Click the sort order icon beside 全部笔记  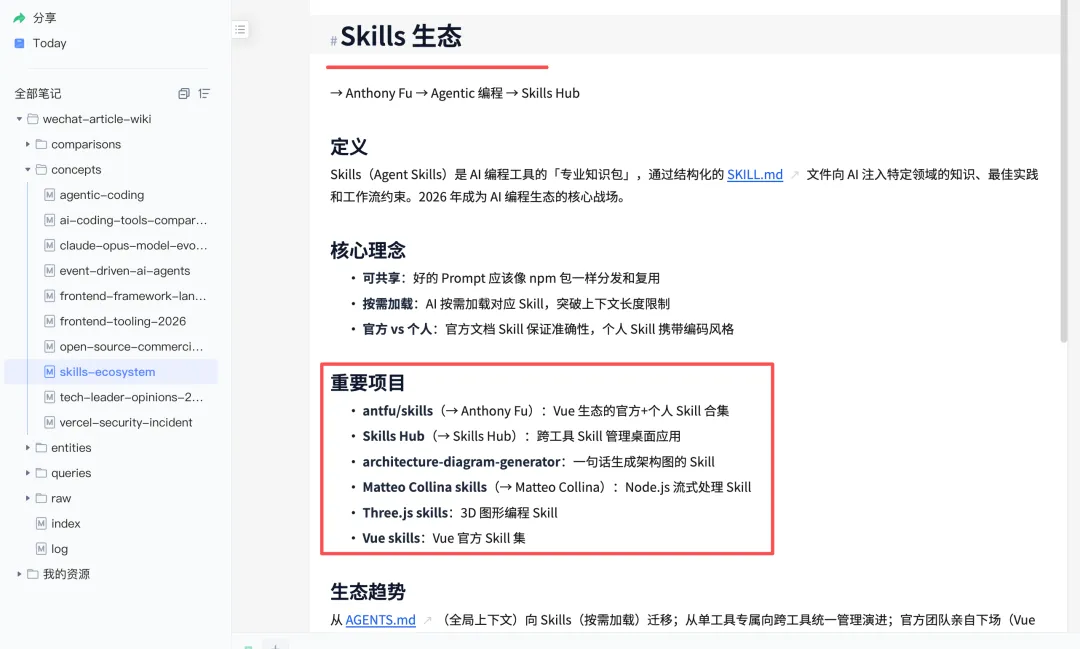205,93
